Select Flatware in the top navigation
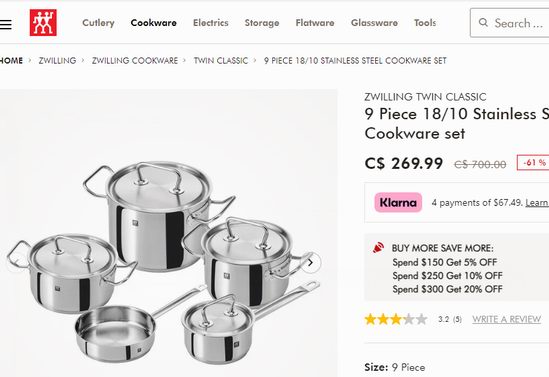Screen dimensions: 549x377 (315, 23)
